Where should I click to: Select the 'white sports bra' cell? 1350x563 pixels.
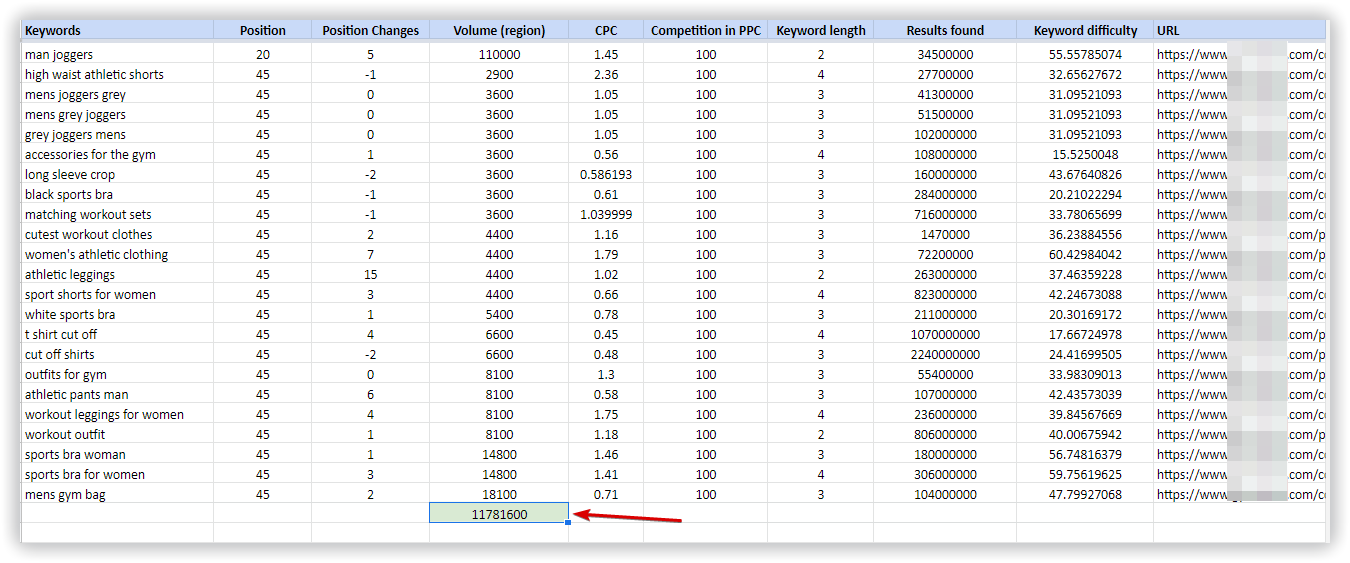coord(117,314)
